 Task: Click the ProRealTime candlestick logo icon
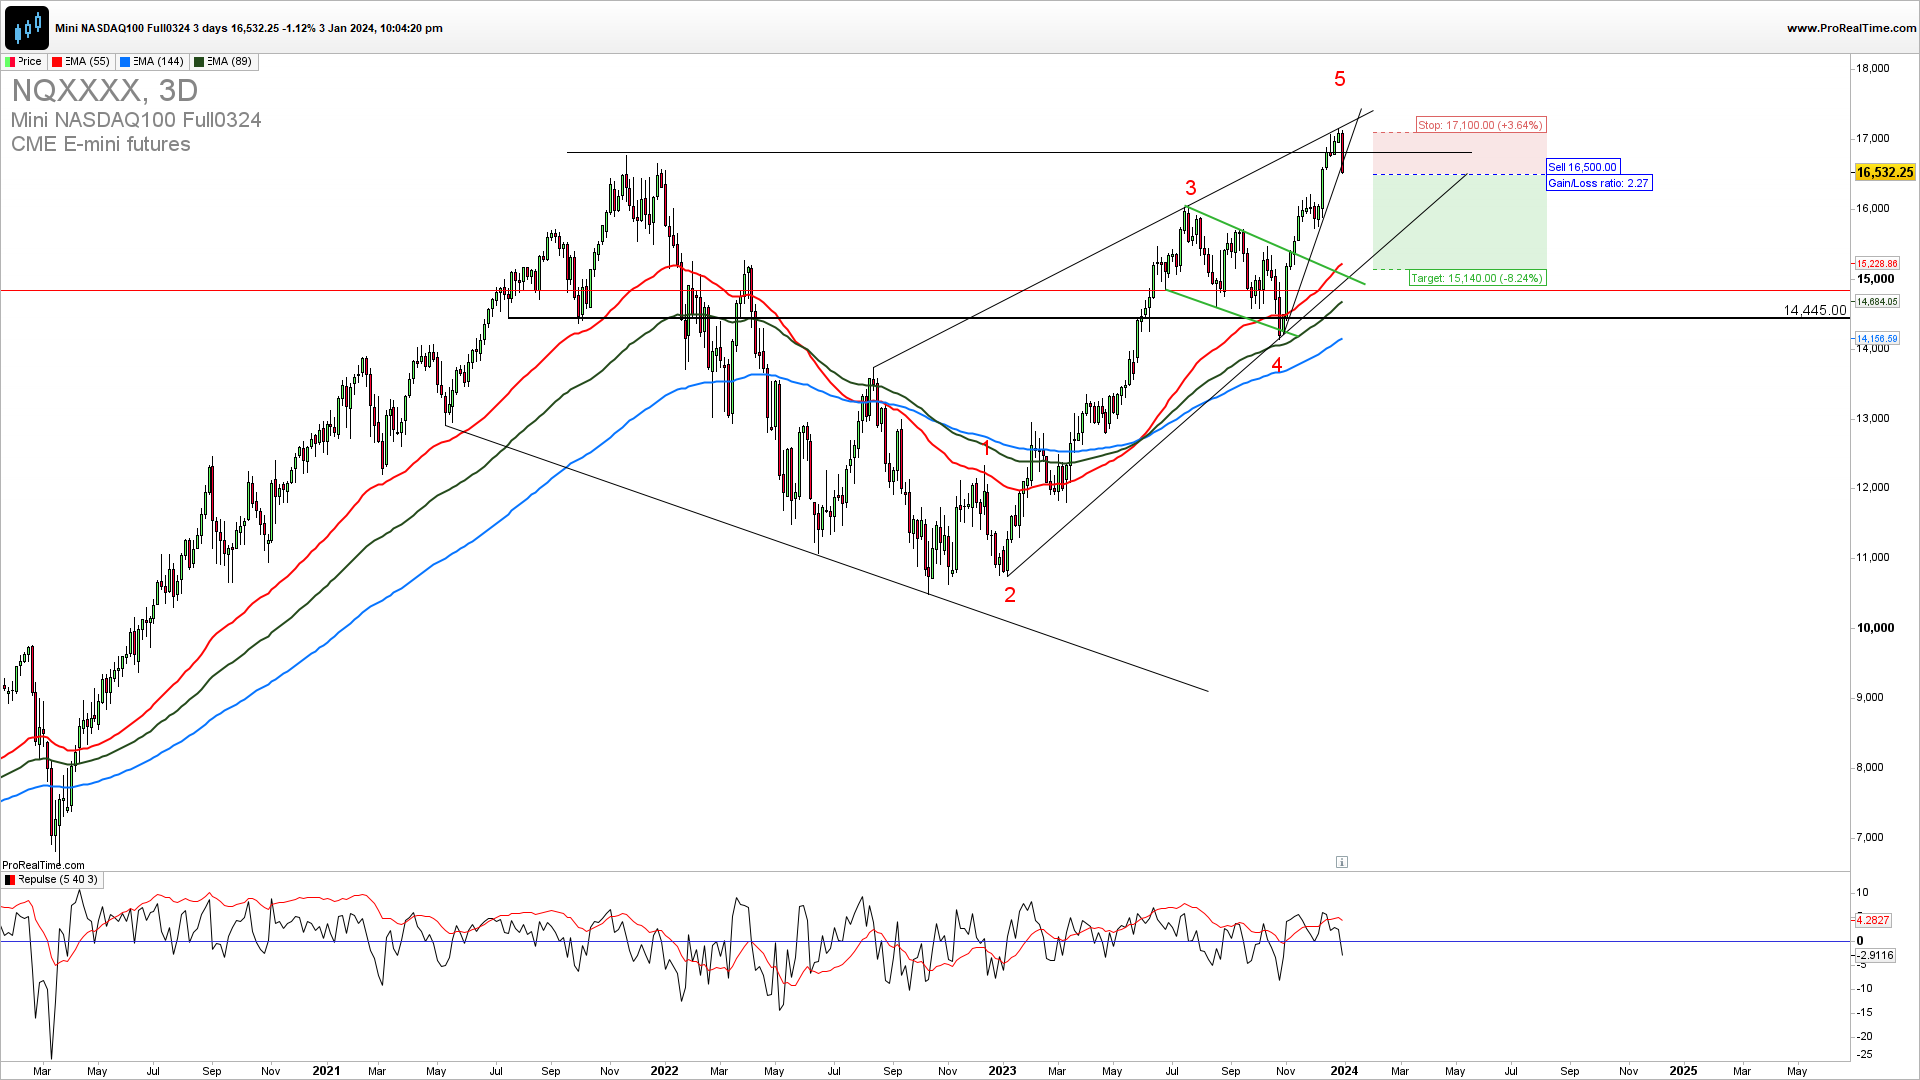coord(27,27)
